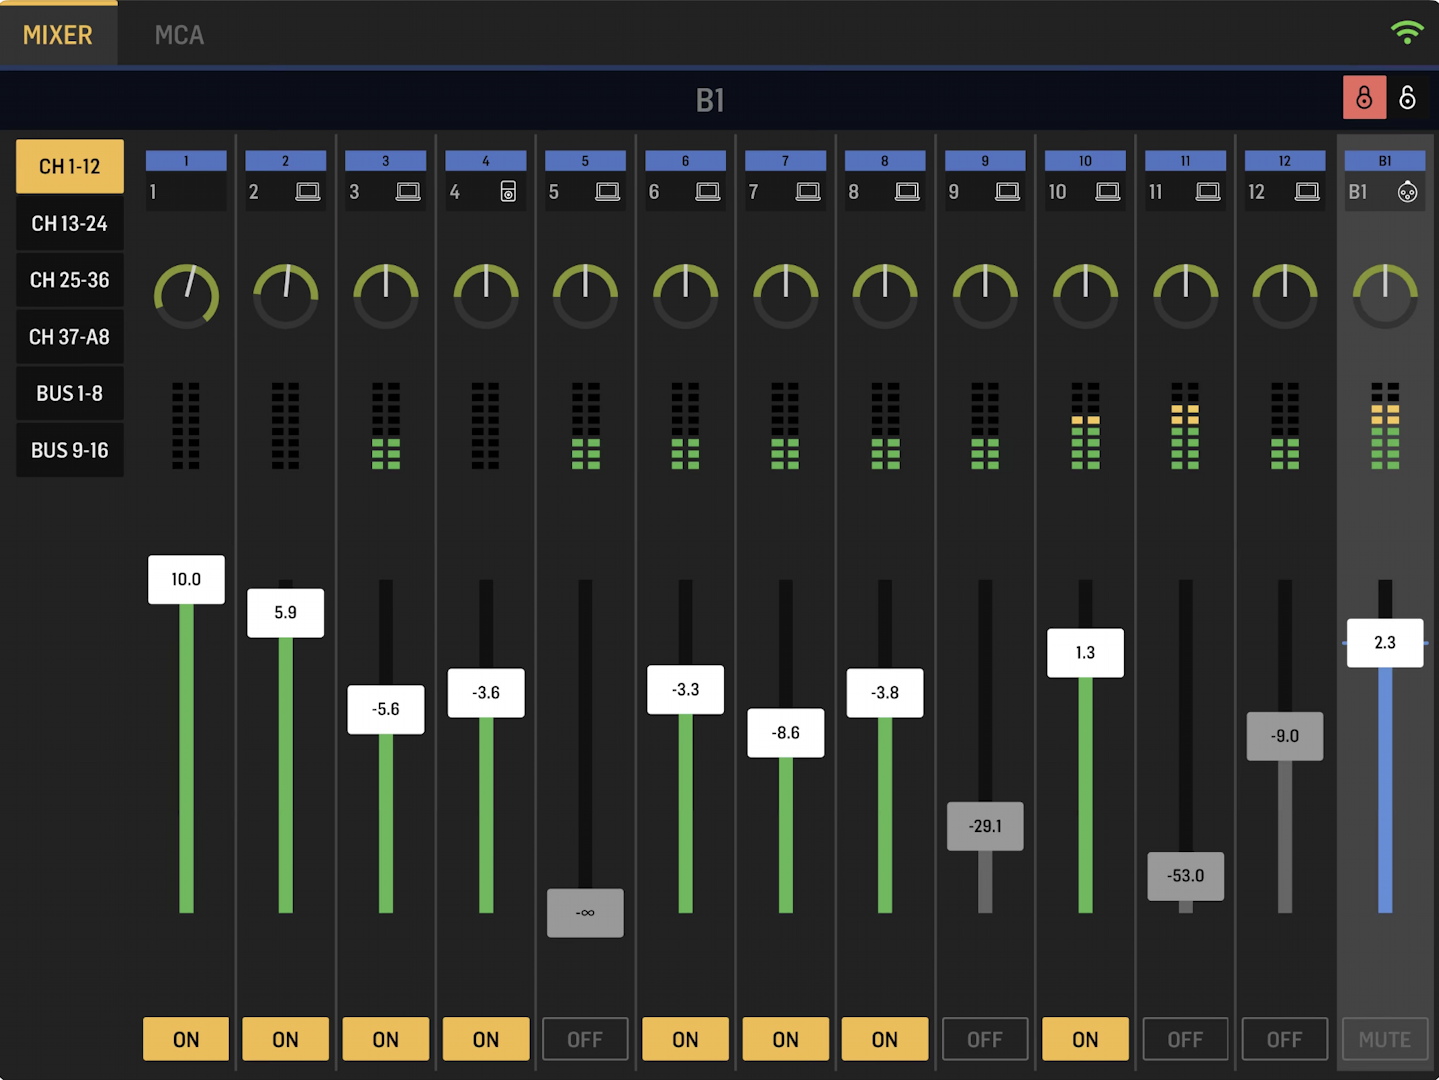Click the pan knob on channel 1
Viewport: 1439px width, 1080px height.
(186, 296)
